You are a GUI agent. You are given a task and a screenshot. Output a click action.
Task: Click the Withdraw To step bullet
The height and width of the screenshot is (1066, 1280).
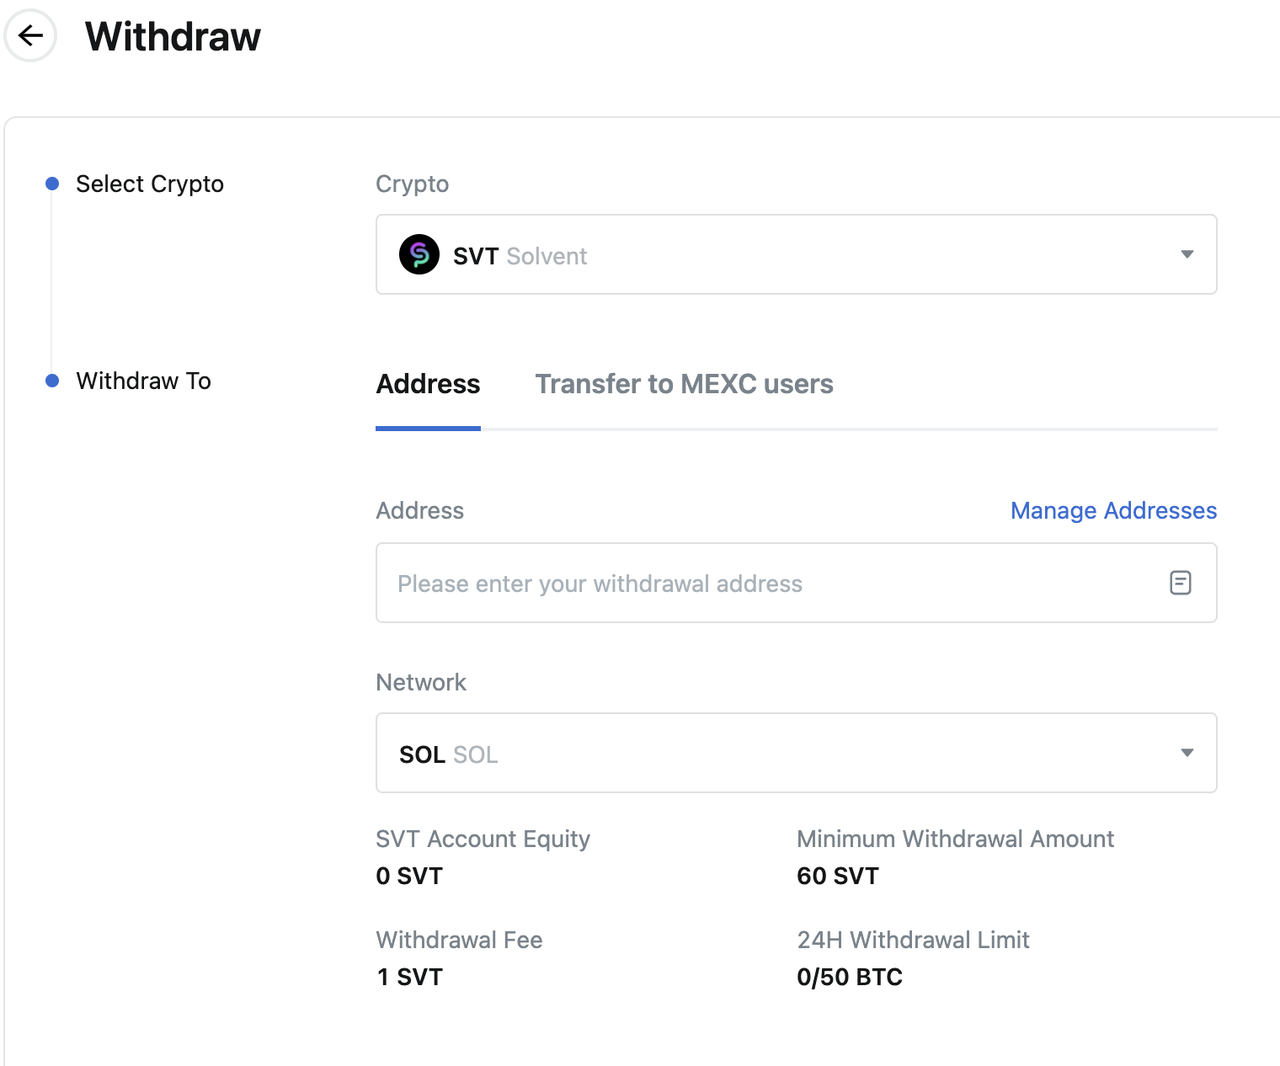tap(52, 381)
